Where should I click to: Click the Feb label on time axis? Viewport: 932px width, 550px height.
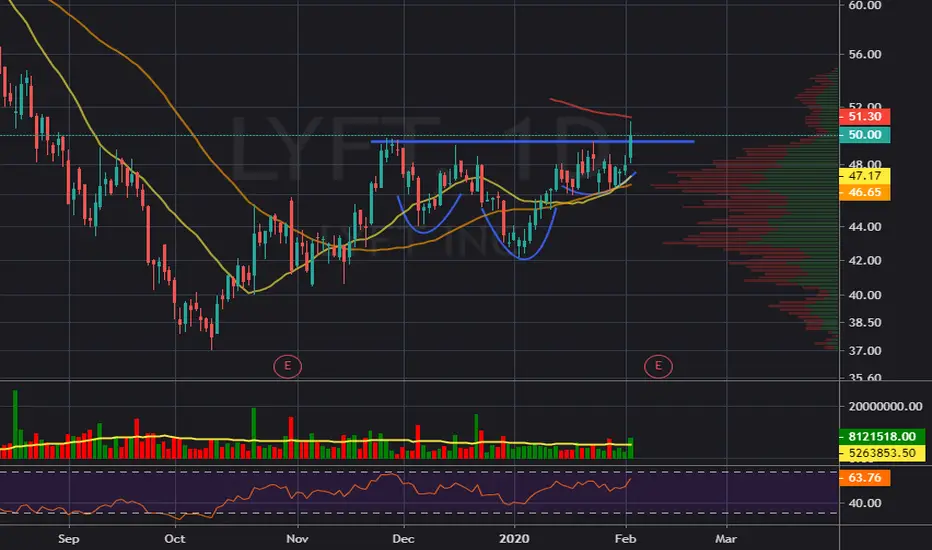(x=625, y=539)
